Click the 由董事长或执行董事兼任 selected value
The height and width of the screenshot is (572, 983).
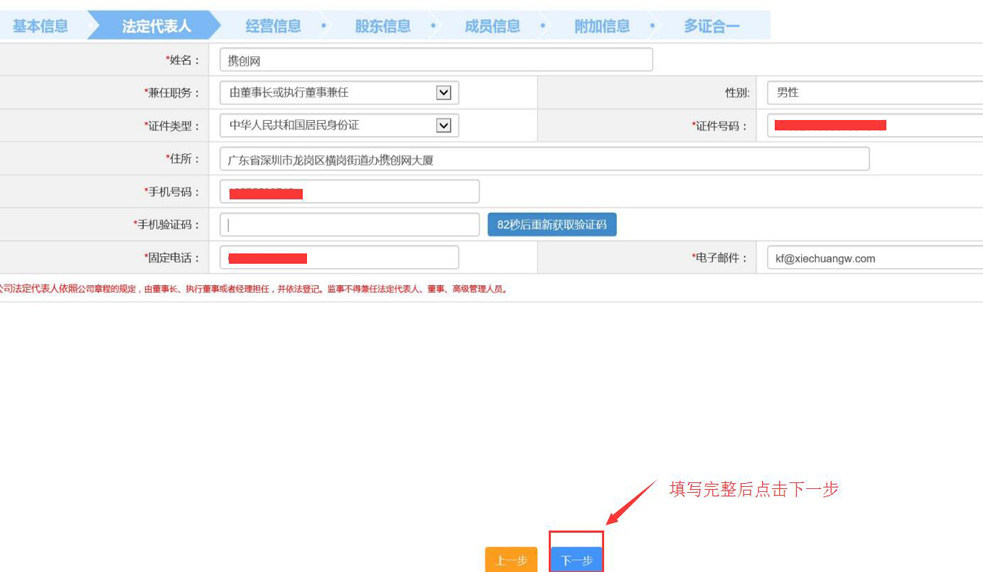point(289,93)
